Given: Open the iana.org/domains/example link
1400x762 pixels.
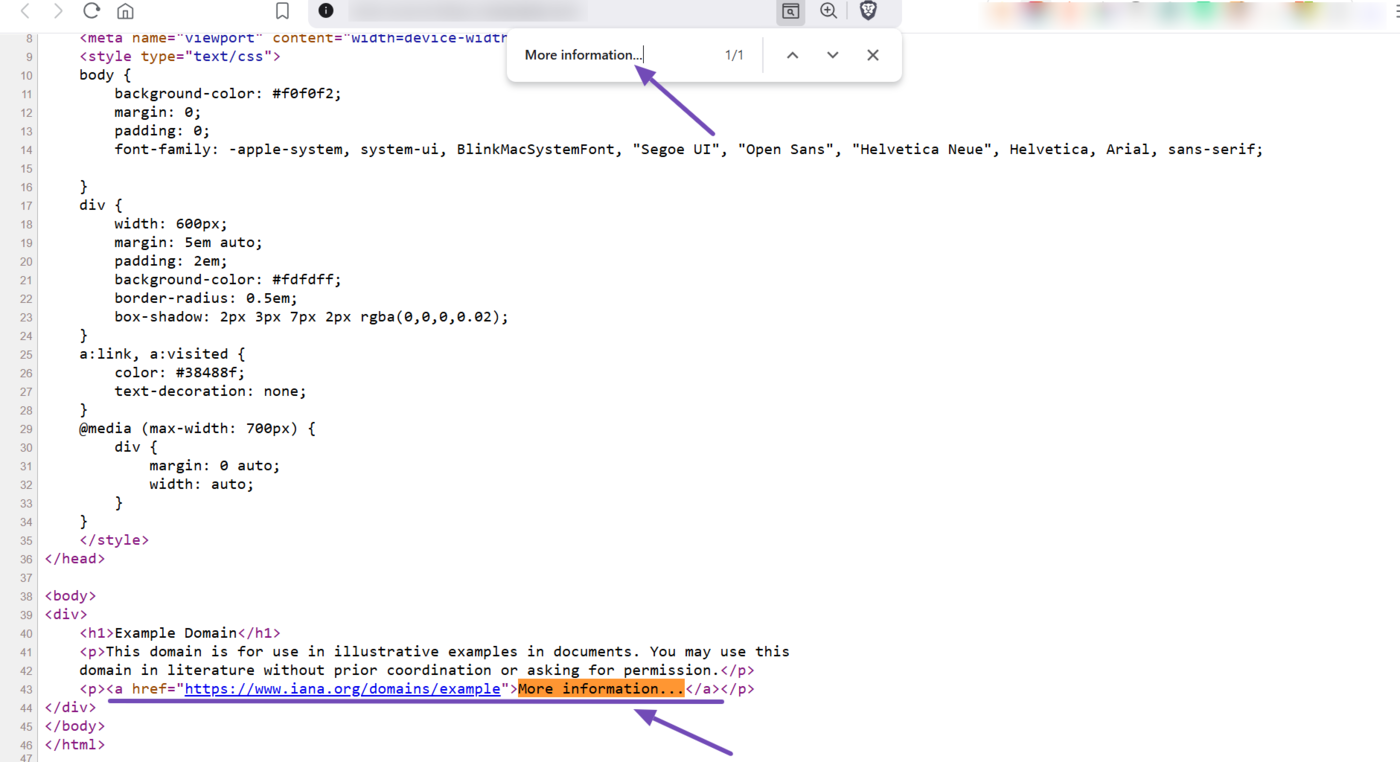Looking at the screenshot, I should tap(342, 689).
